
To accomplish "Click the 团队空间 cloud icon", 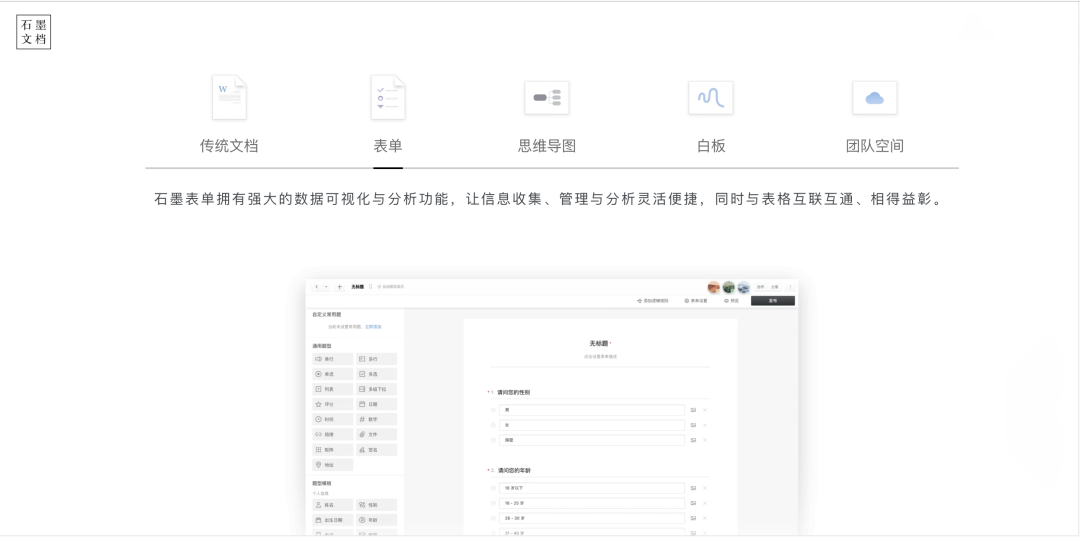I will click(x=875, y=98).
